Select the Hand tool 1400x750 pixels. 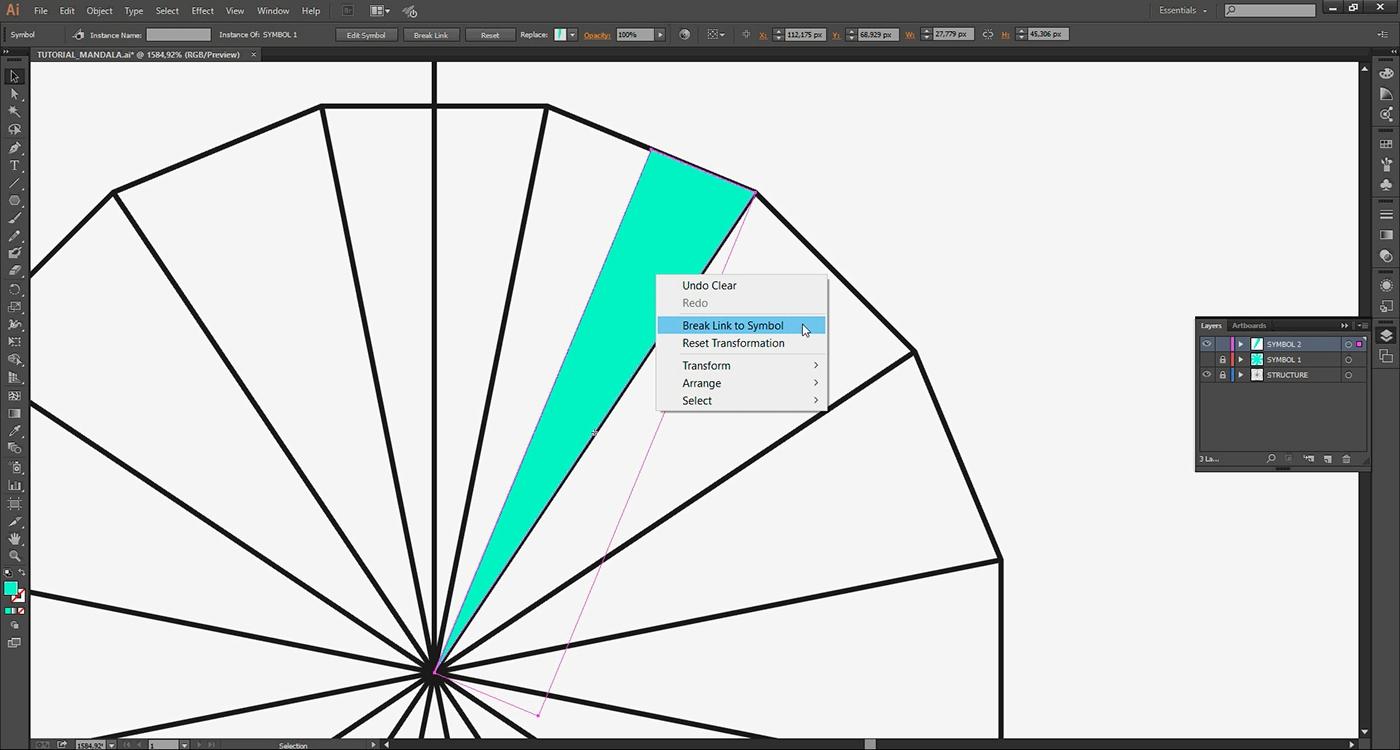14,539
